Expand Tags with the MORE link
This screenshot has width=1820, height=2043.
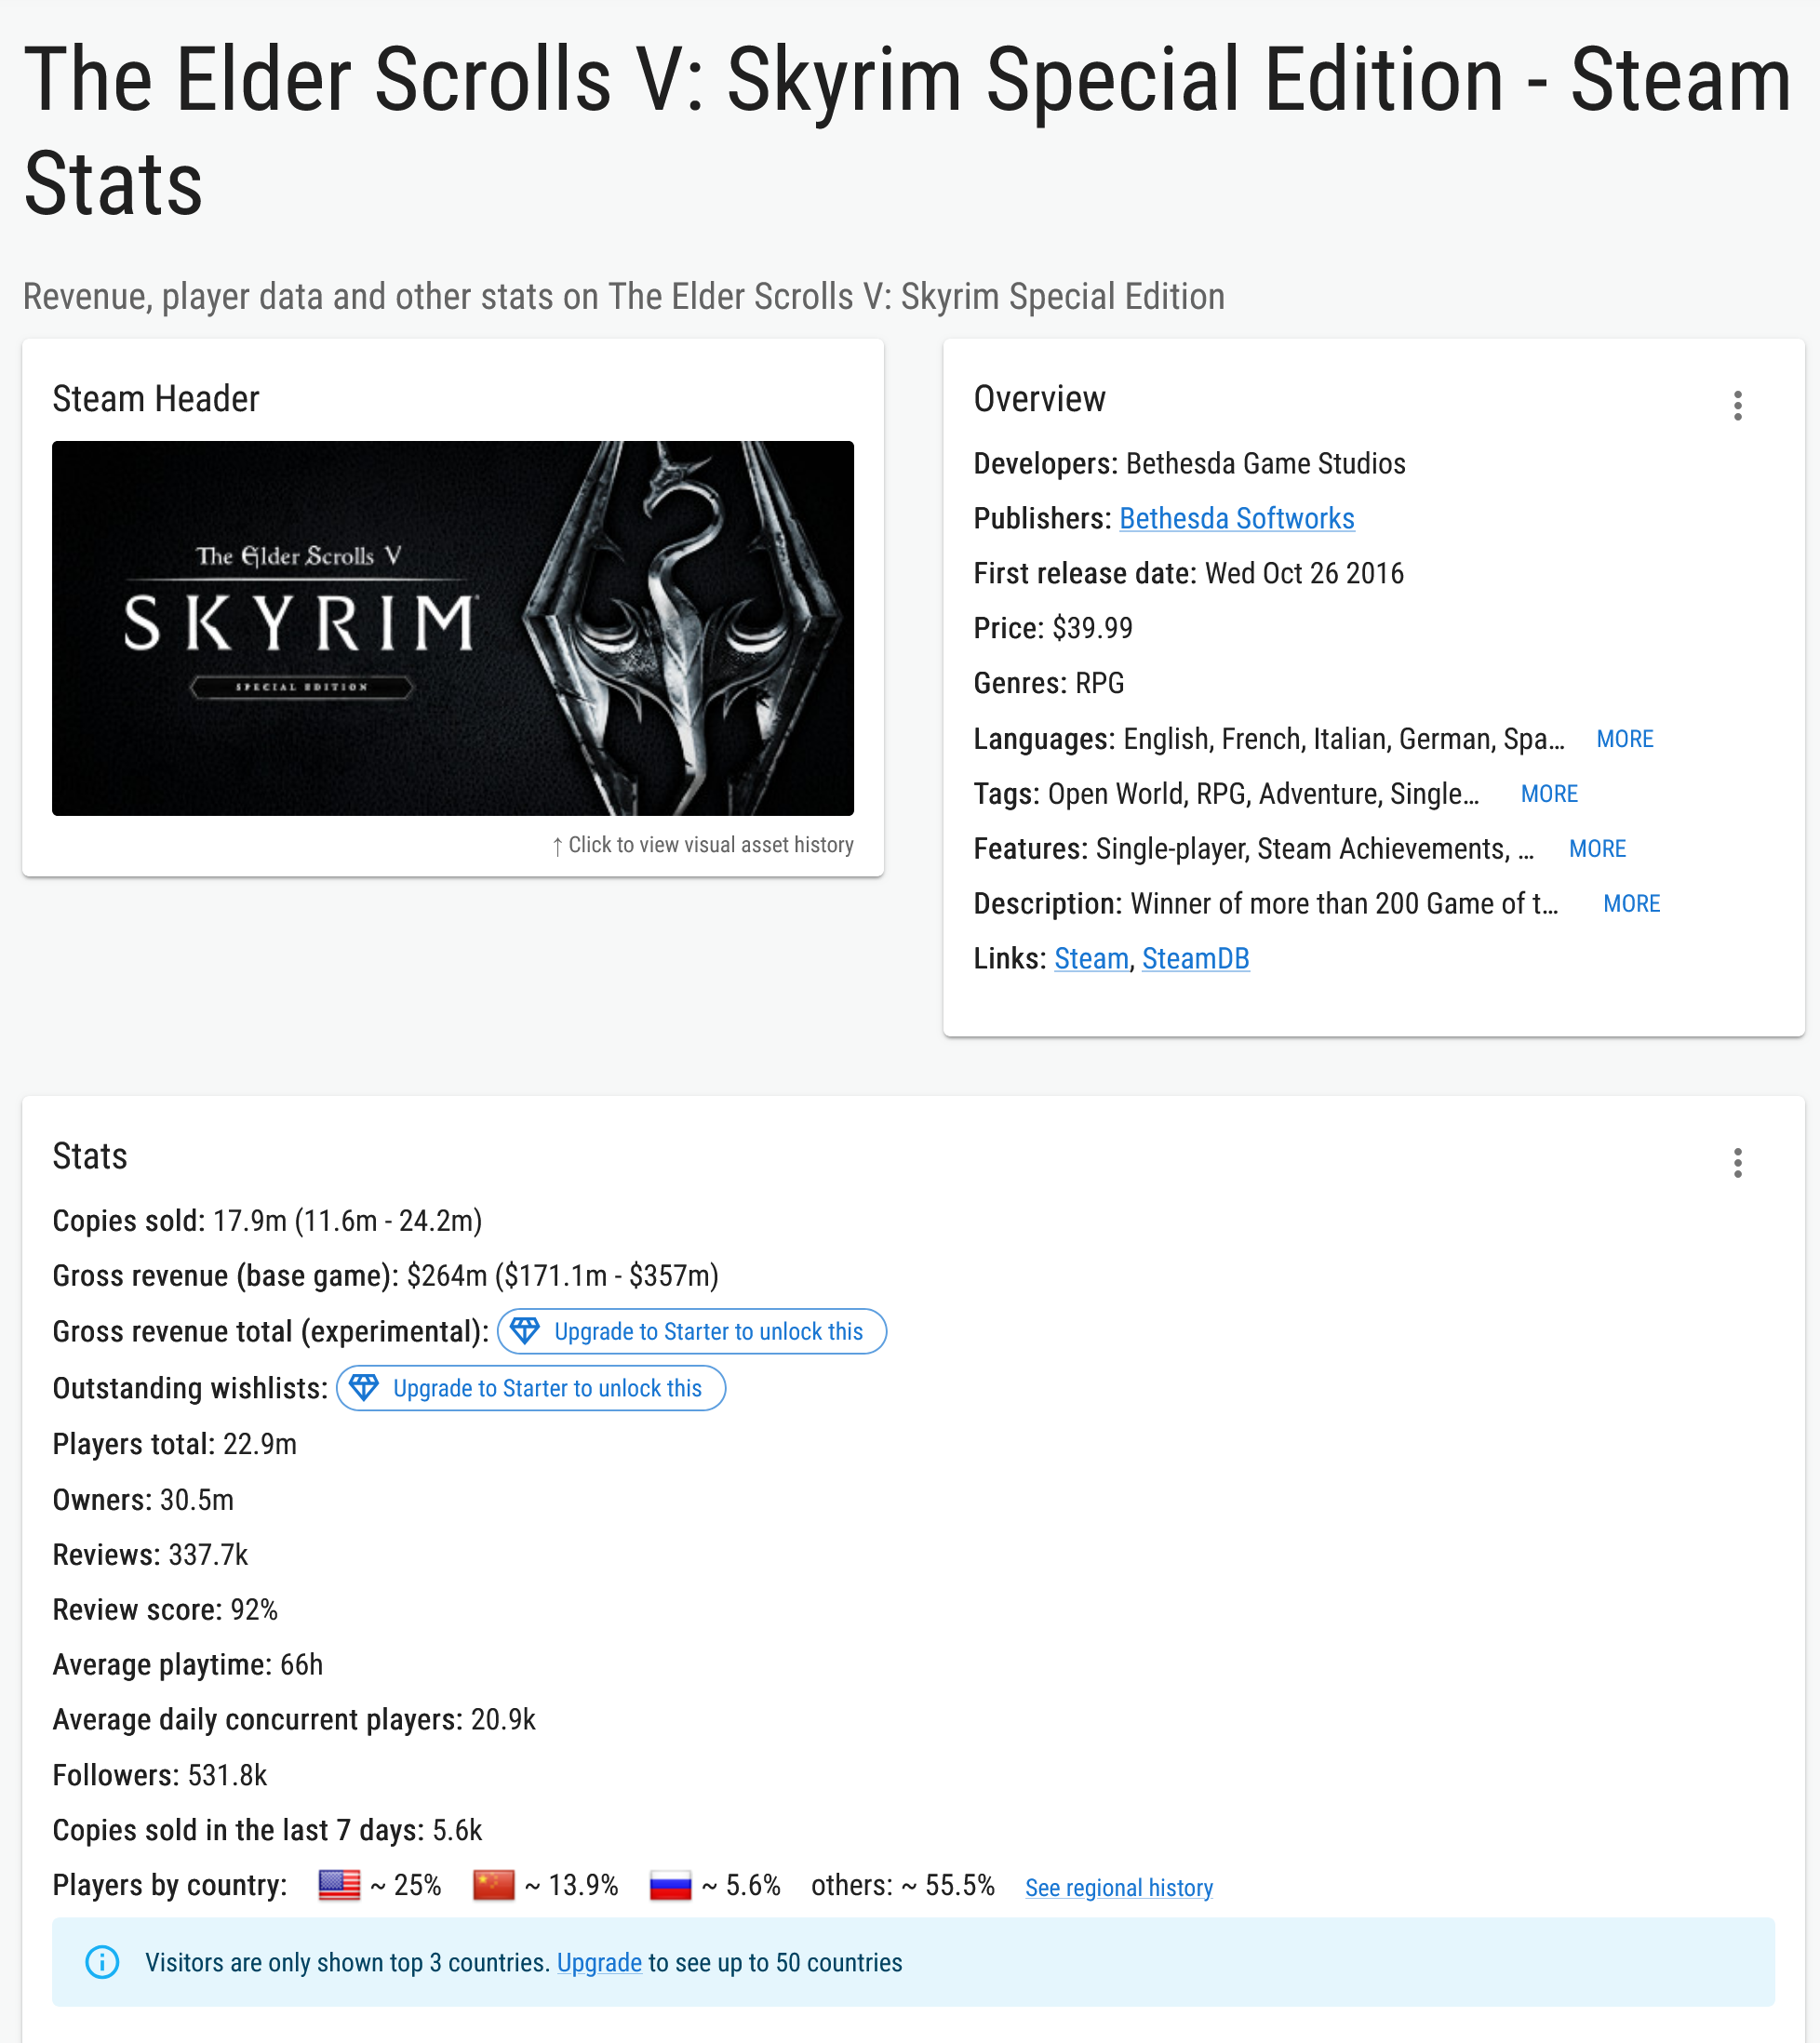(x=1548, y=794)
